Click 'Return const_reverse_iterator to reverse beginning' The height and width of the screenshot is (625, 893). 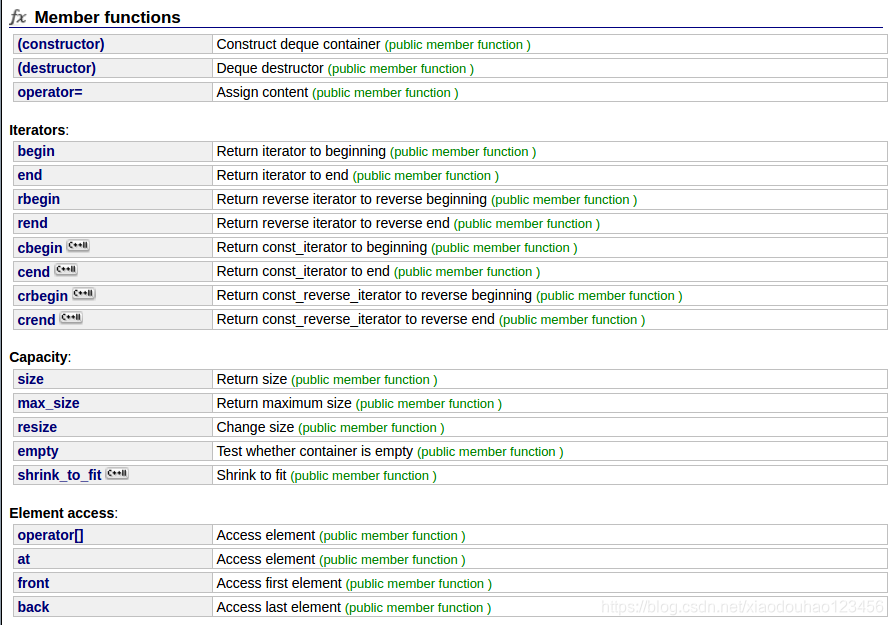pos(374,295)
